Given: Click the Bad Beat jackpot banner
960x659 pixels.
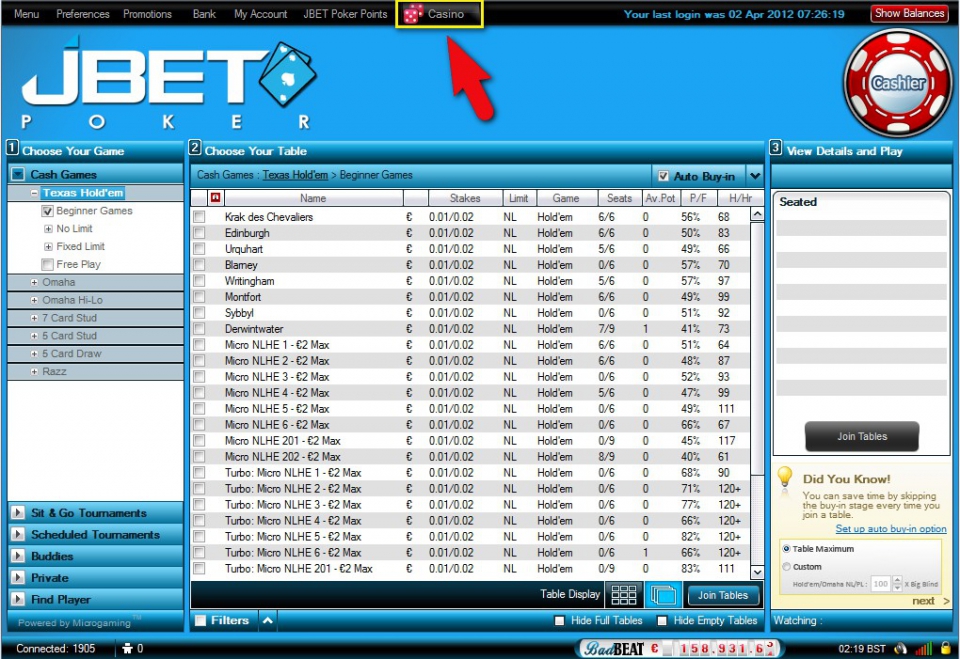Looking at the screenshot, I should pyautogui.click(x=681, y=648).
